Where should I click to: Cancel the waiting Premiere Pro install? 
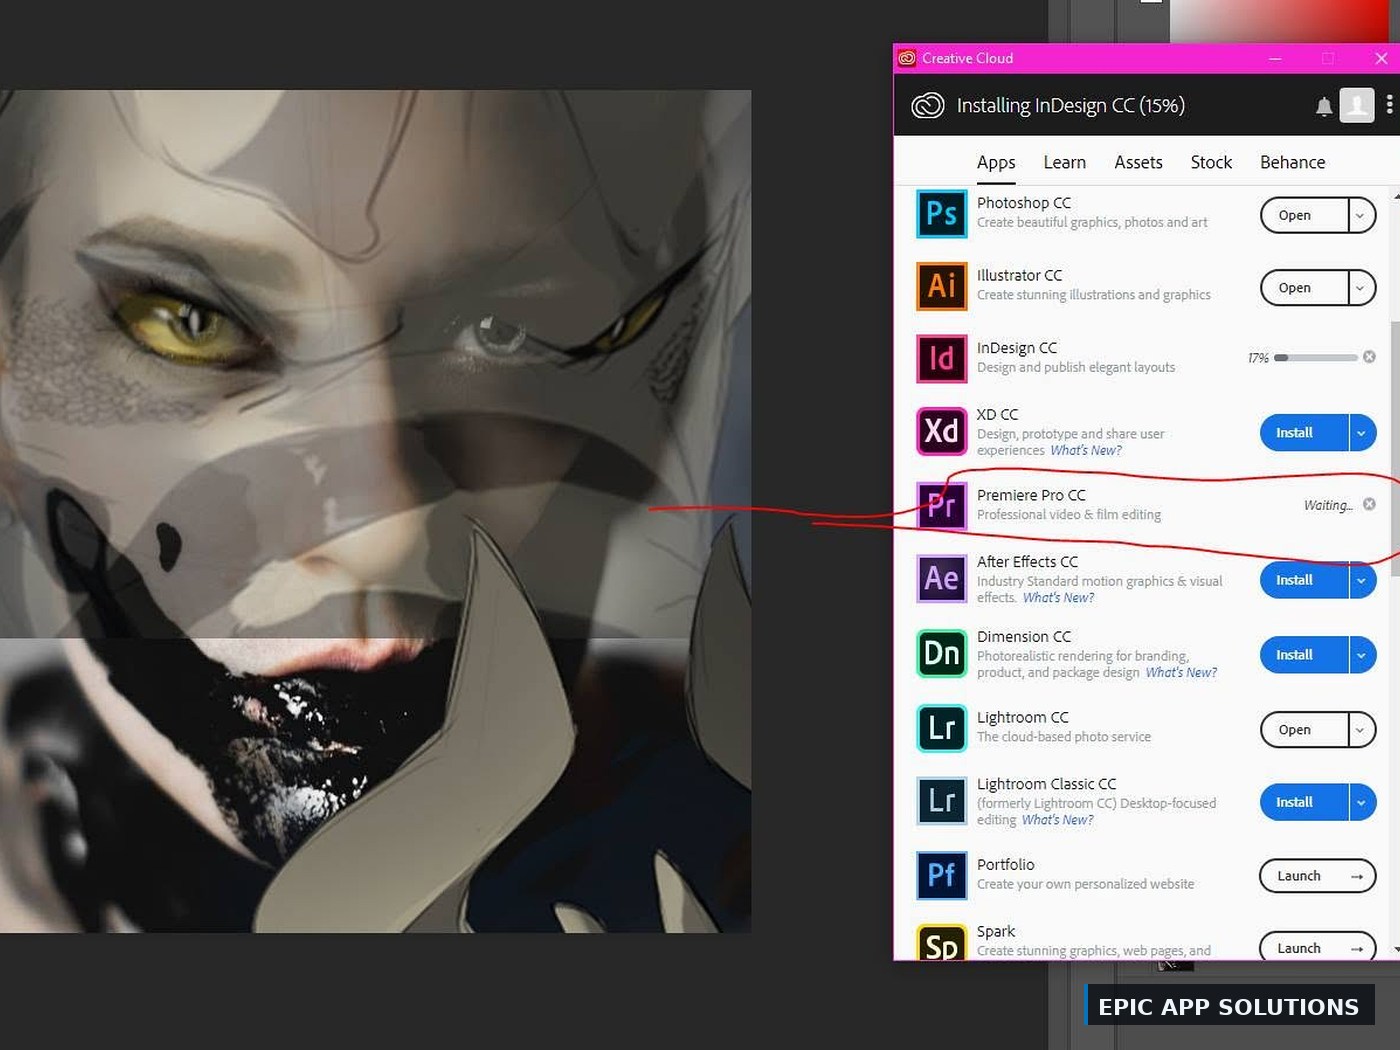point(1369,504)
